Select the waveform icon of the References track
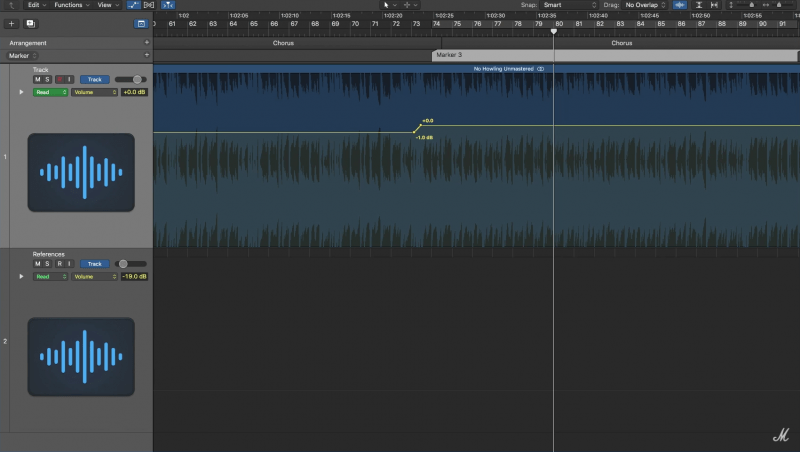This screenshot has height=452, width=800. (81, 357)
